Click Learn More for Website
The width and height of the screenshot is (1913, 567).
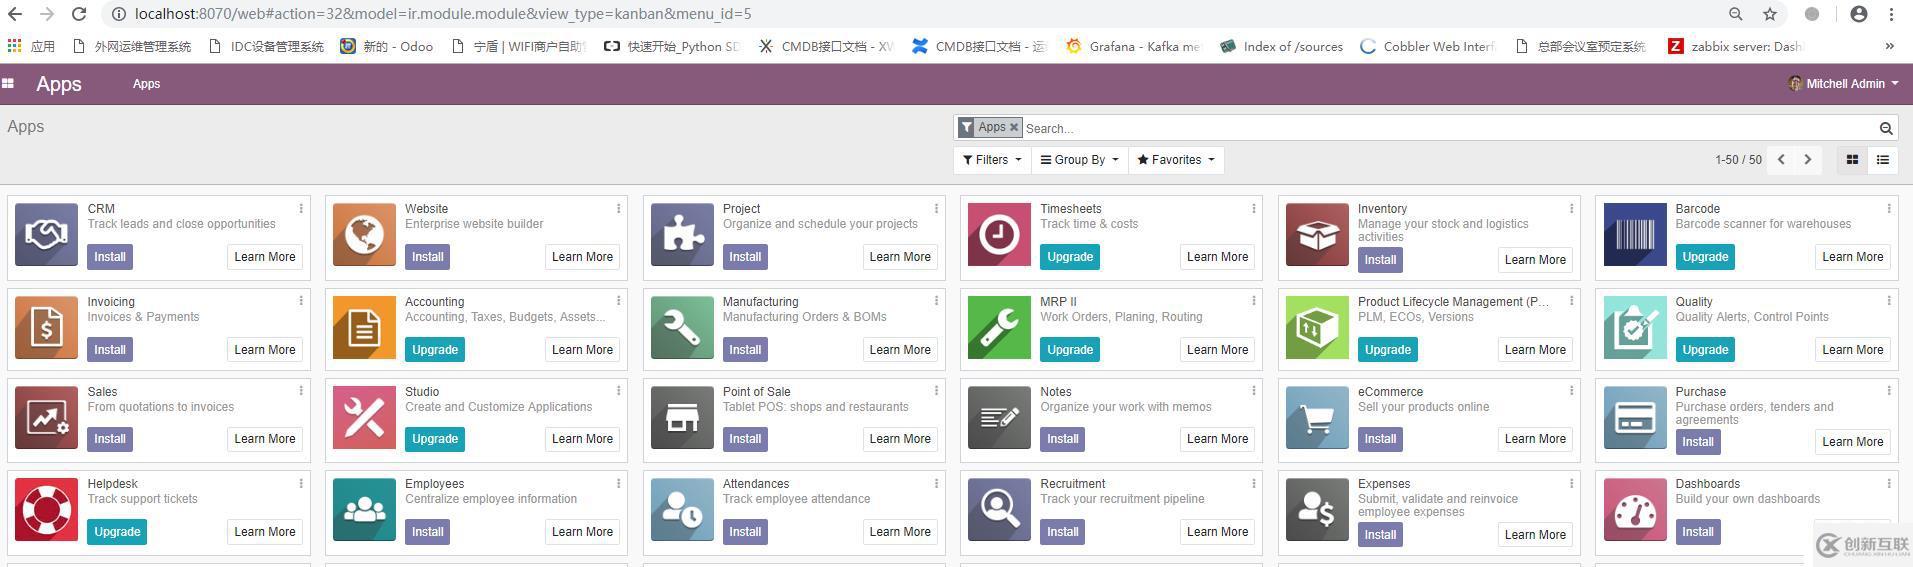click(582, 257)
